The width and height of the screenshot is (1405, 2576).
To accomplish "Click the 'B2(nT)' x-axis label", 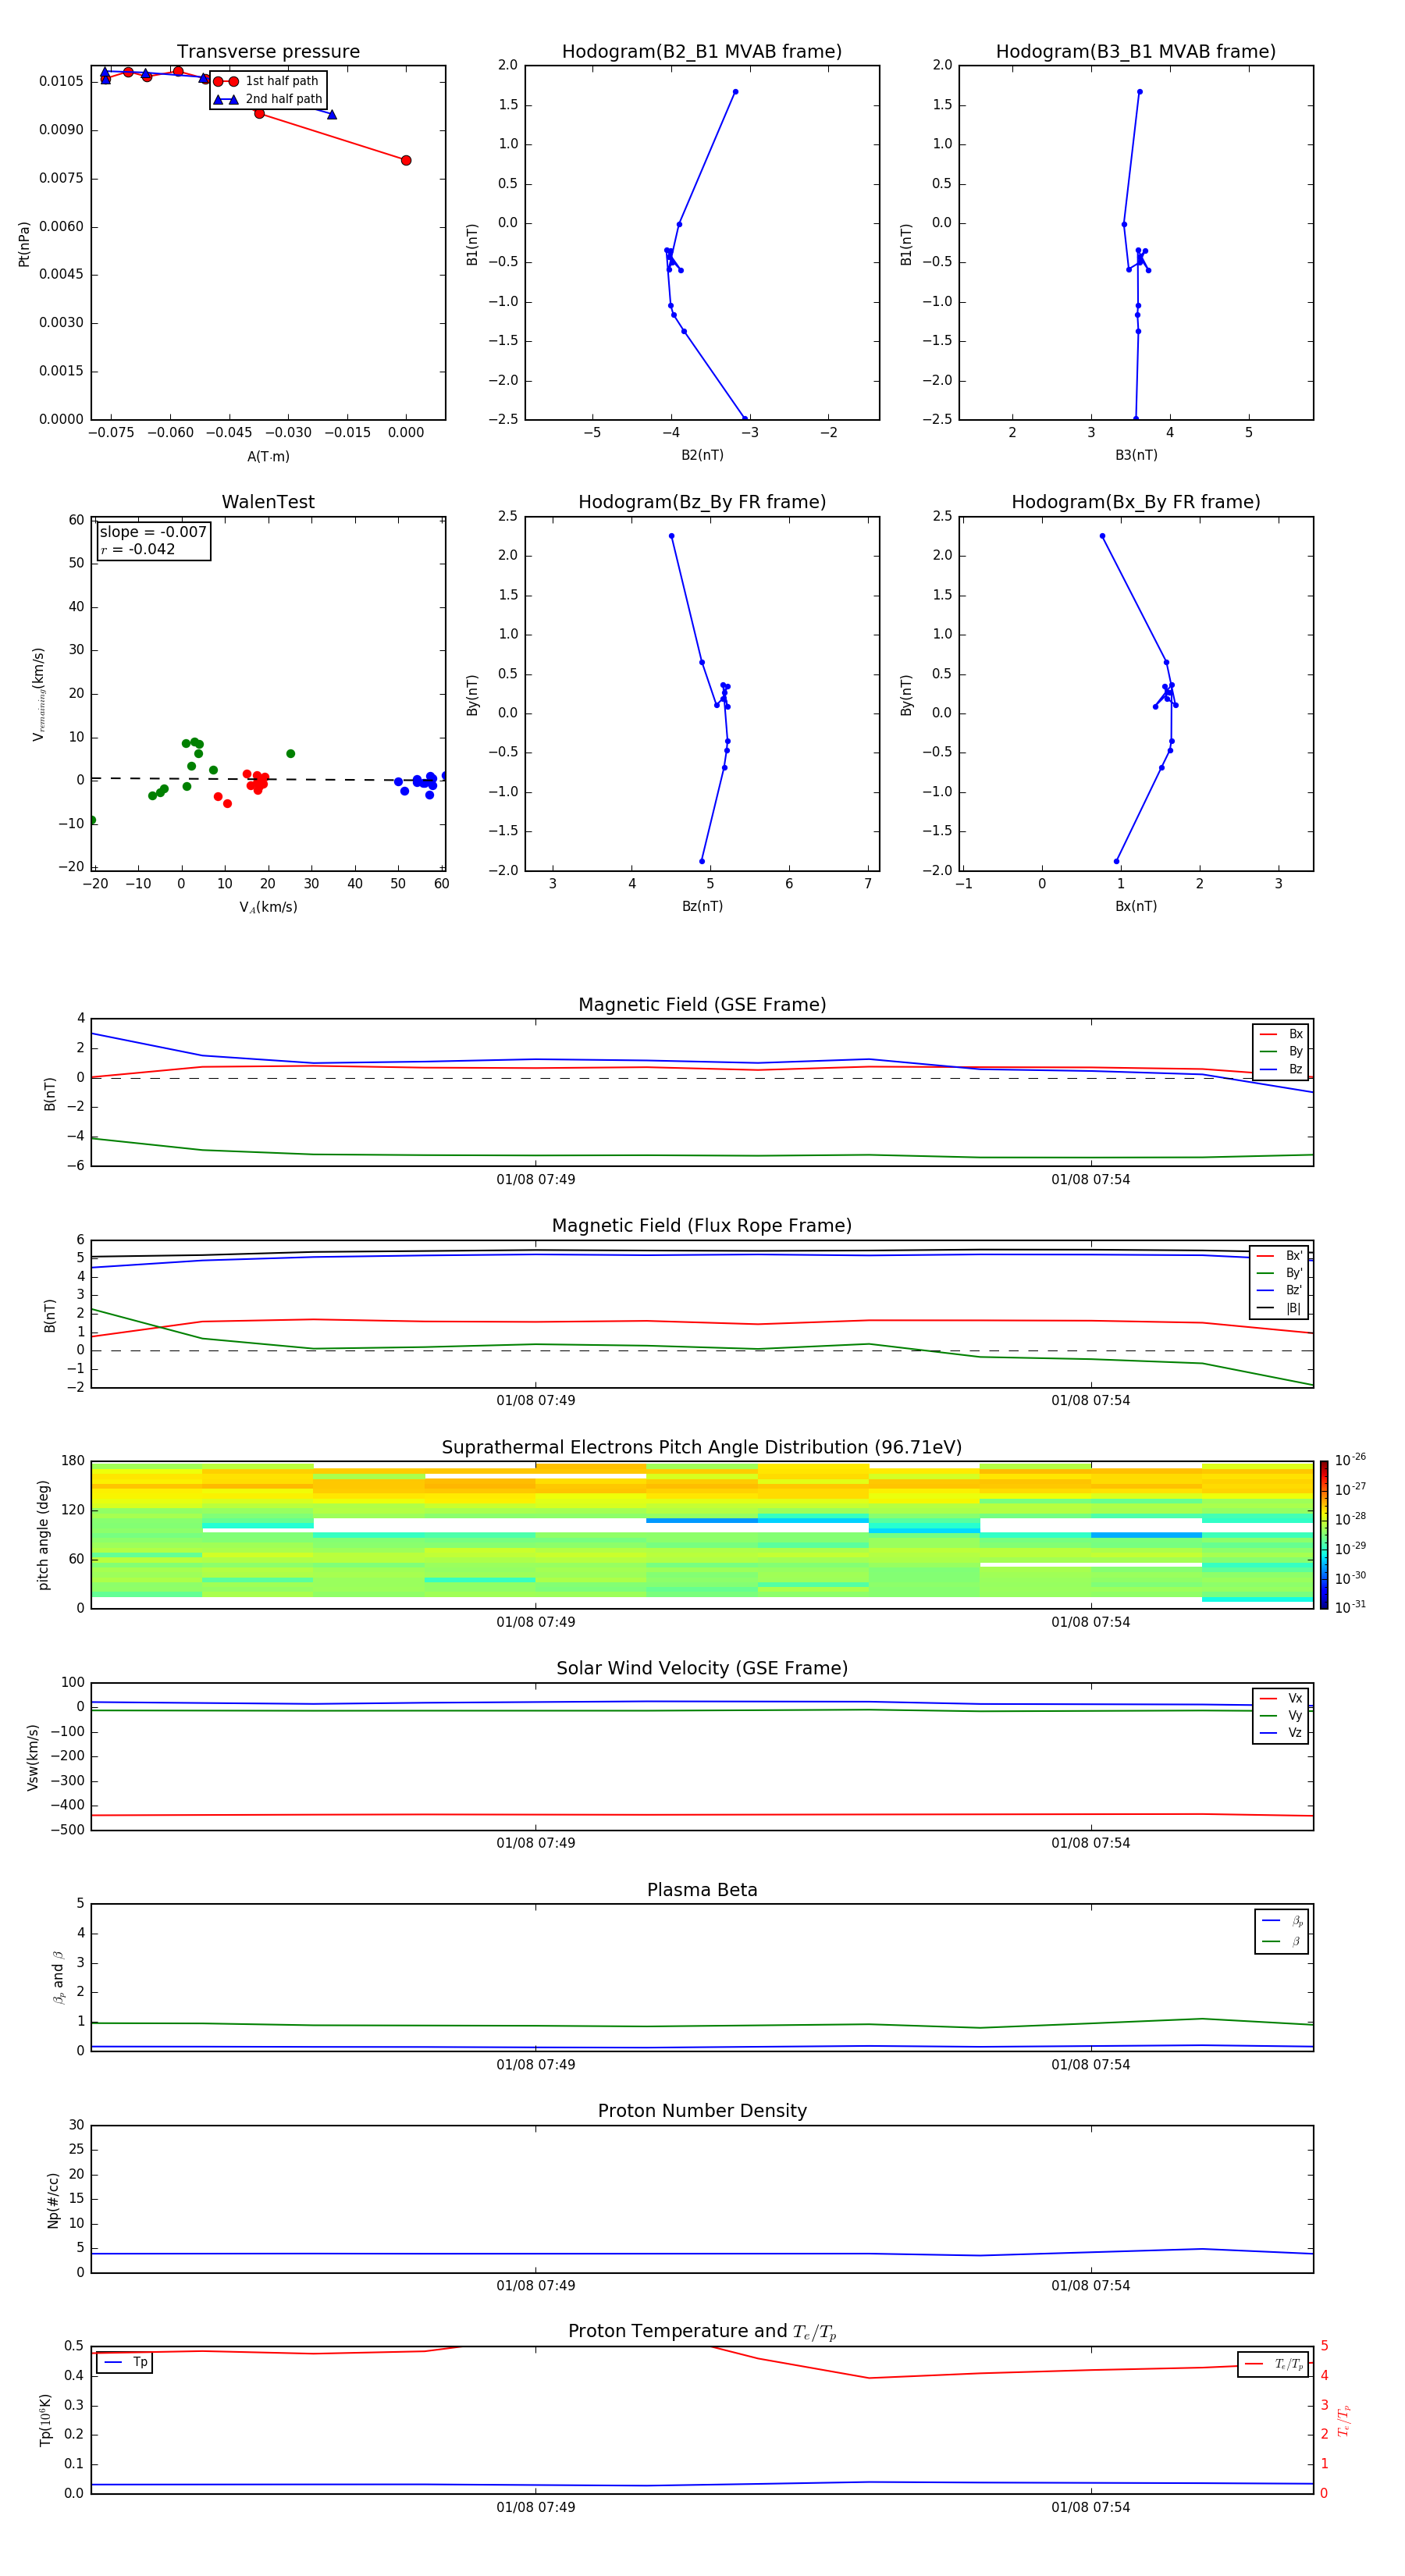I will tap(702, 455).
